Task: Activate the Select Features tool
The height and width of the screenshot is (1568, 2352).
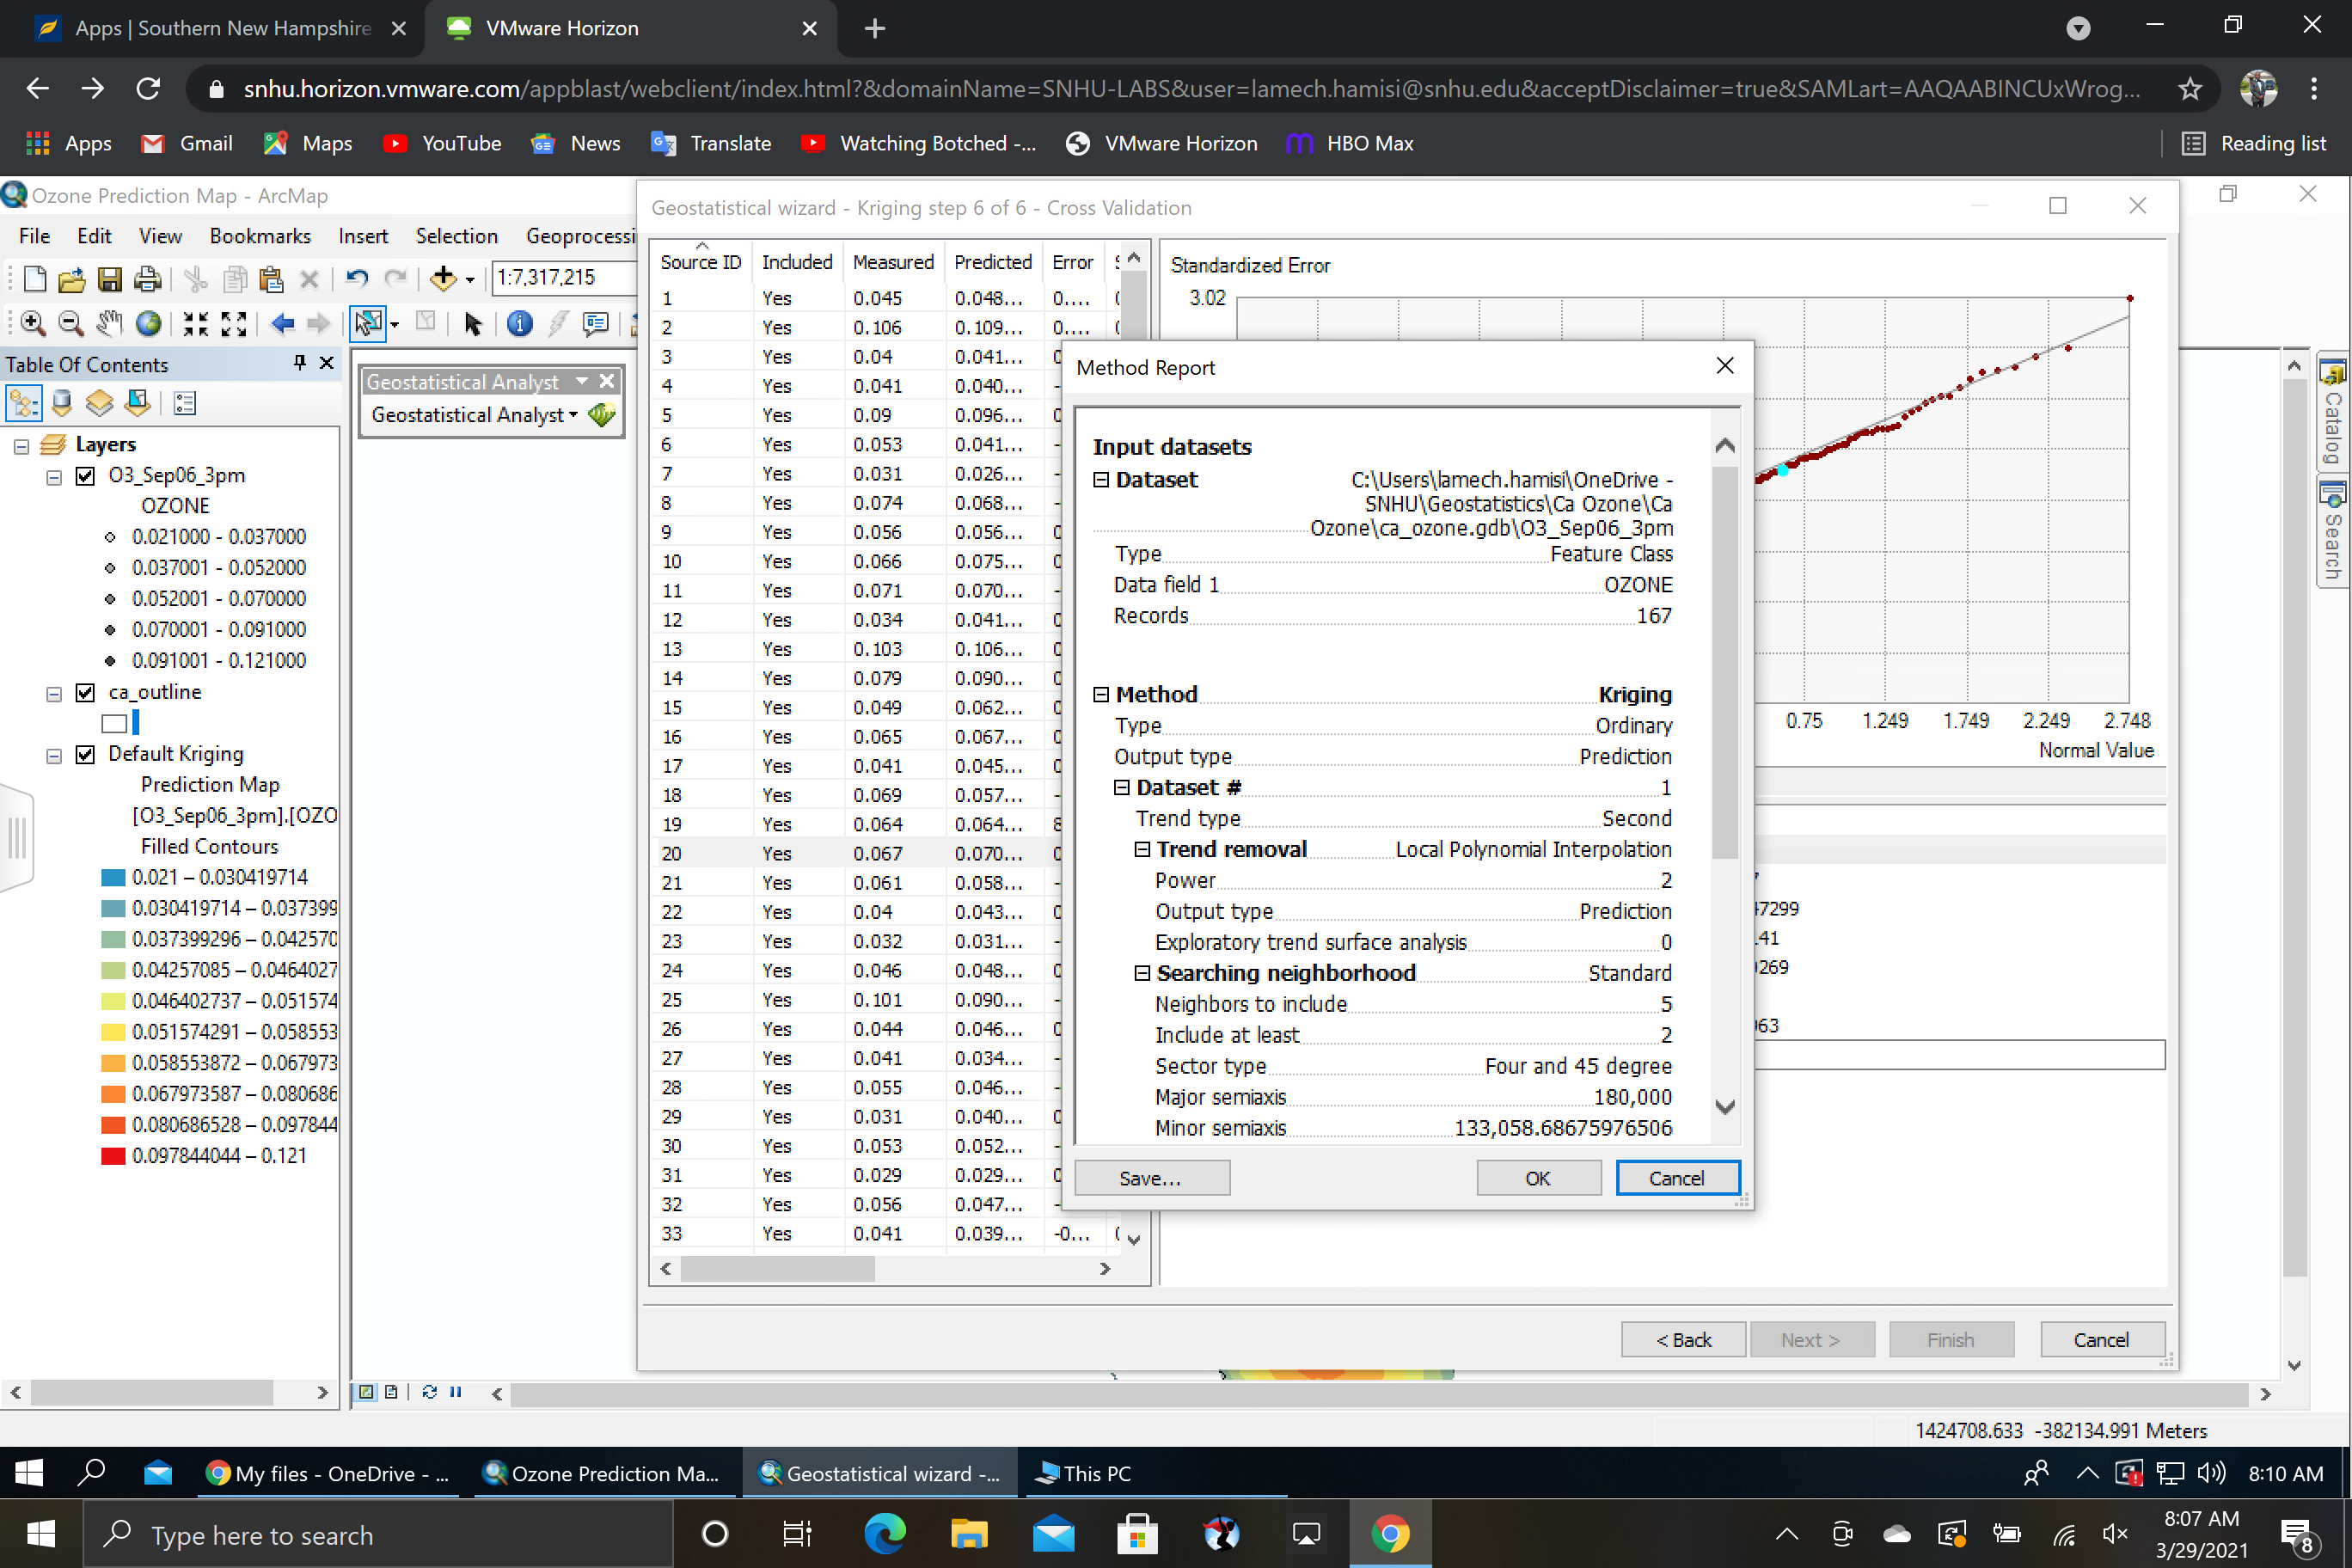Action: coord(367,323)
